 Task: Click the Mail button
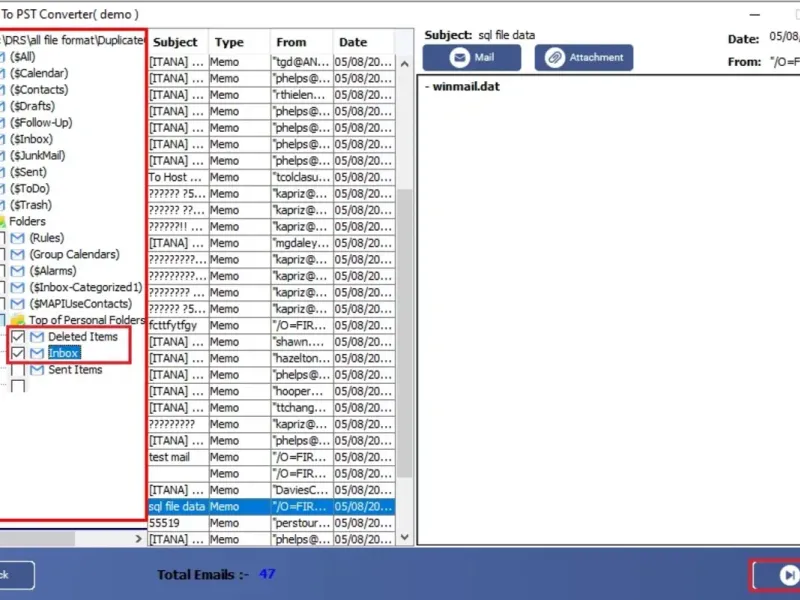click(x=471, y=58)
